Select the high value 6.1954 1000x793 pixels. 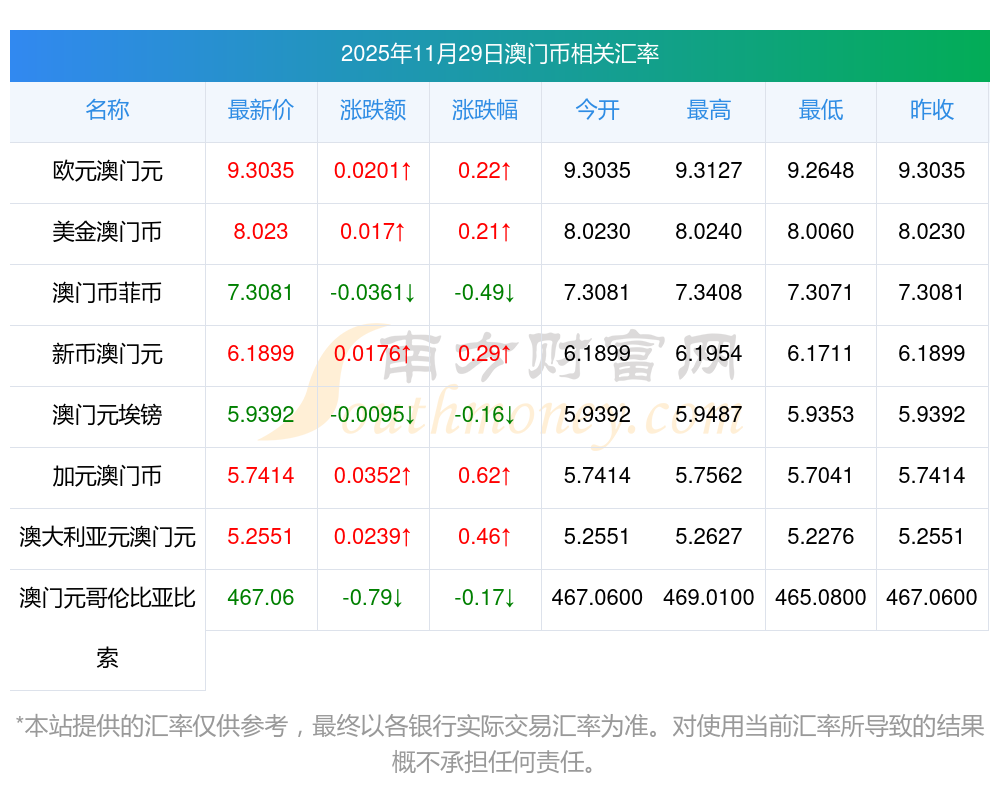709,353
